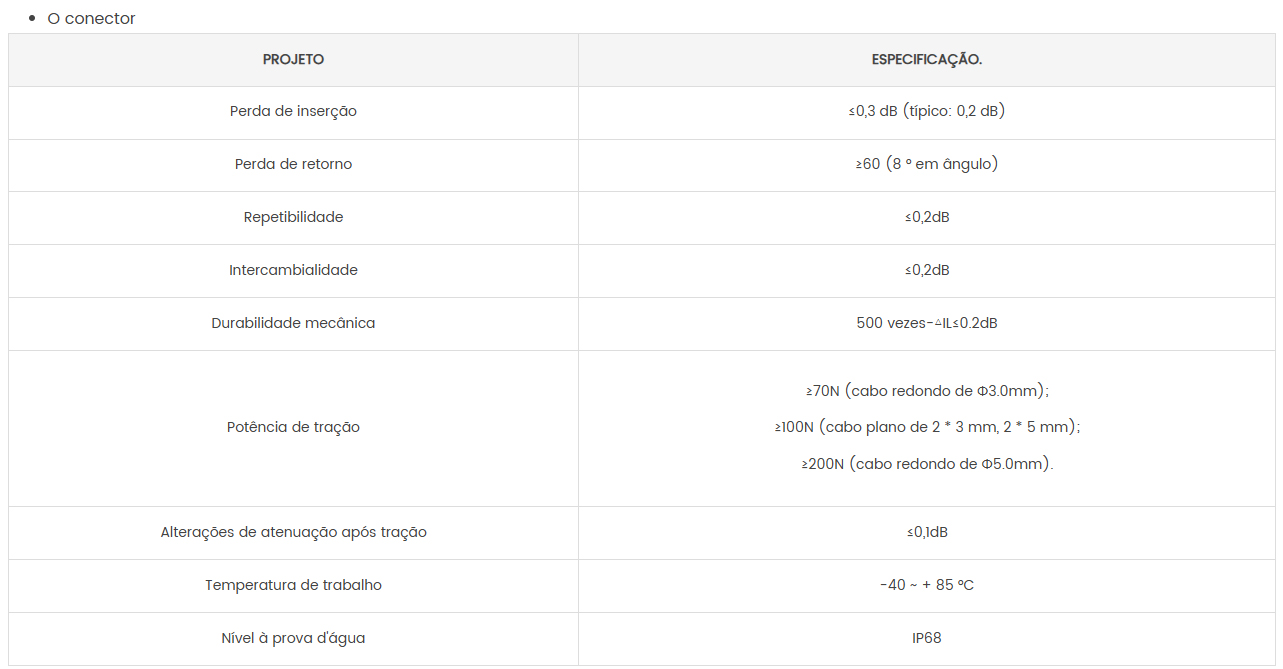Click the Potência de tração label

(x=293, y=427)
